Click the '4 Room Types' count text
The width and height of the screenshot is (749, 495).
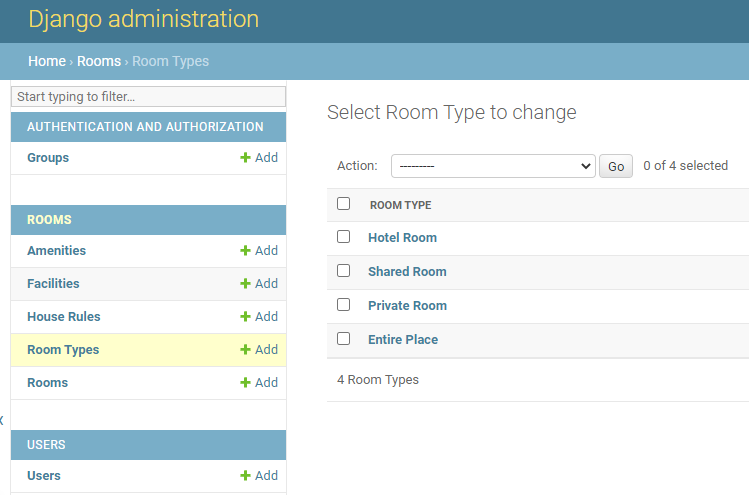(x=378, y=380)
